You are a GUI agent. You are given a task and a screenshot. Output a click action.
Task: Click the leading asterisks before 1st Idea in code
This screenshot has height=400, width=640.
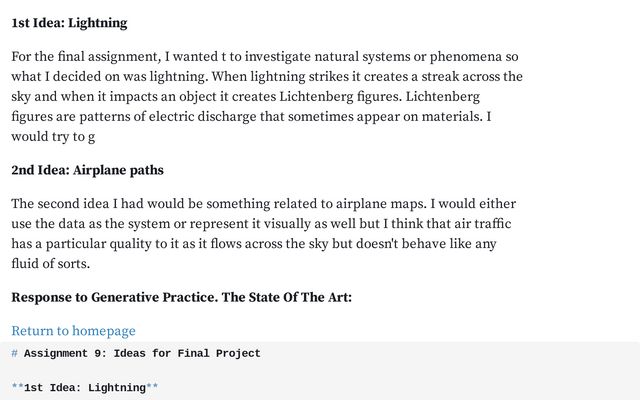(x=18, y=387)
